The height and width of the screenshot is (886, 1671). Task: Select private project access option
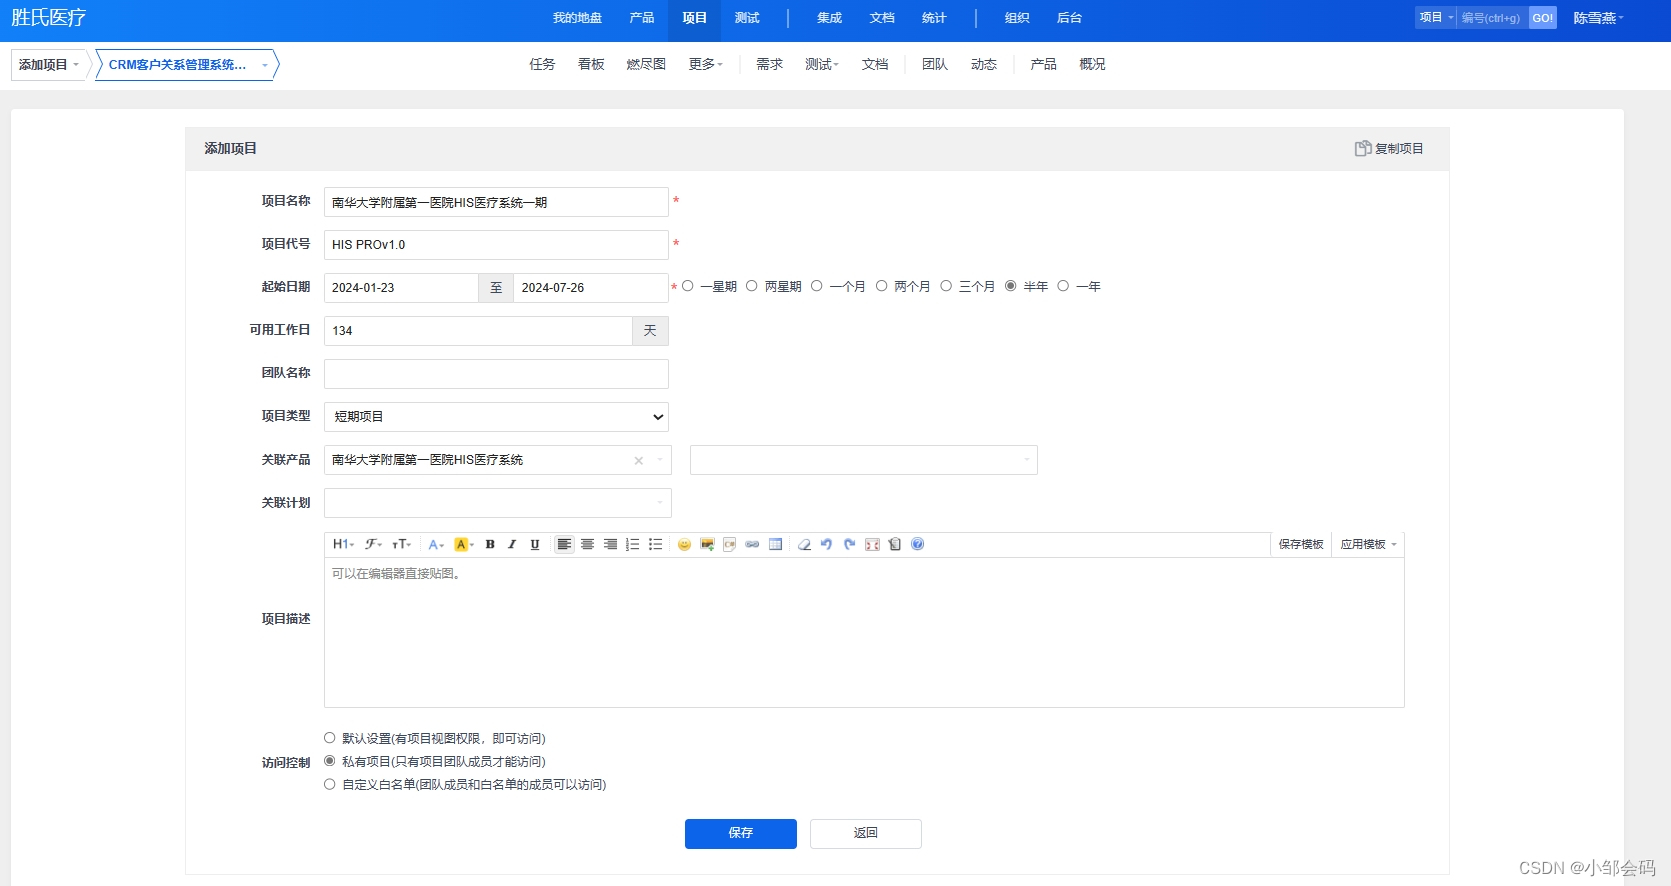330,761
